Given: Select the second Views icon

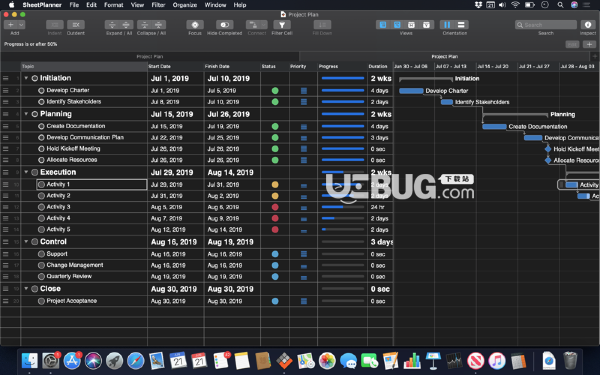Looking at the screenshot, I should (397, 25).
